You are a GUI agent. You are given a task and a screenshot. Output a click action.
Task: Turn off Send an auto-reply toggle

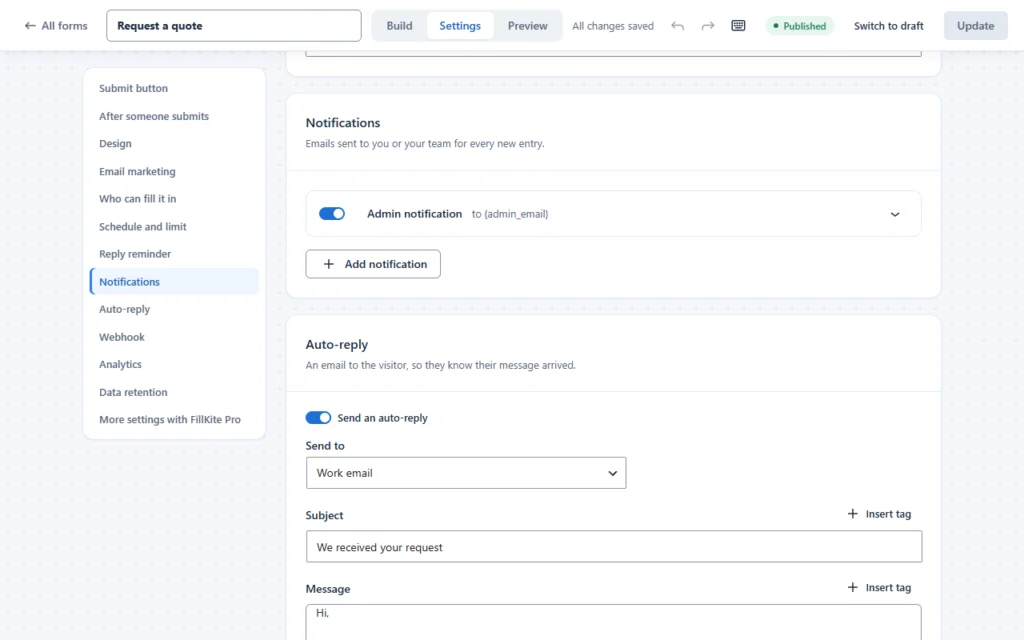point(318,418)
